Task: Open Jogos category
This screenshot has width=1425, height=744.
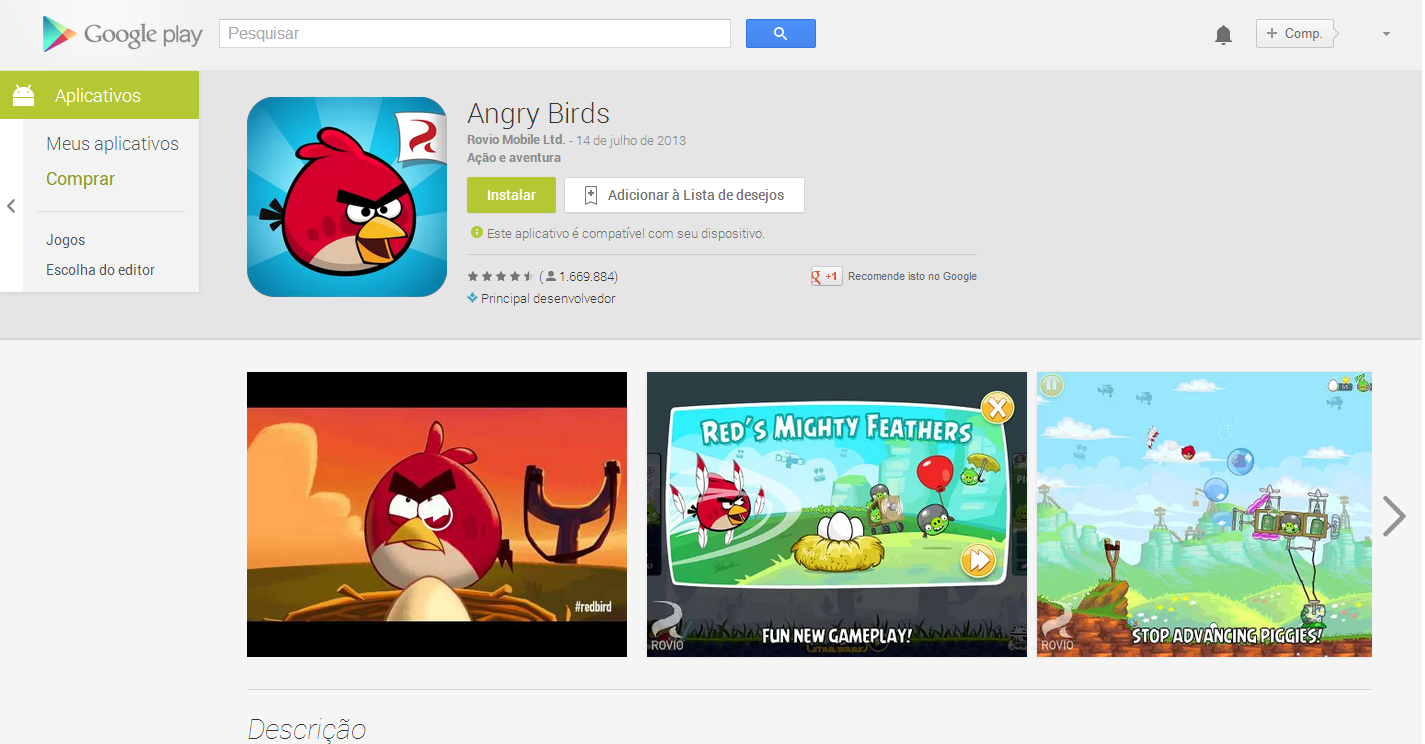Action: [x=65, y=240]
